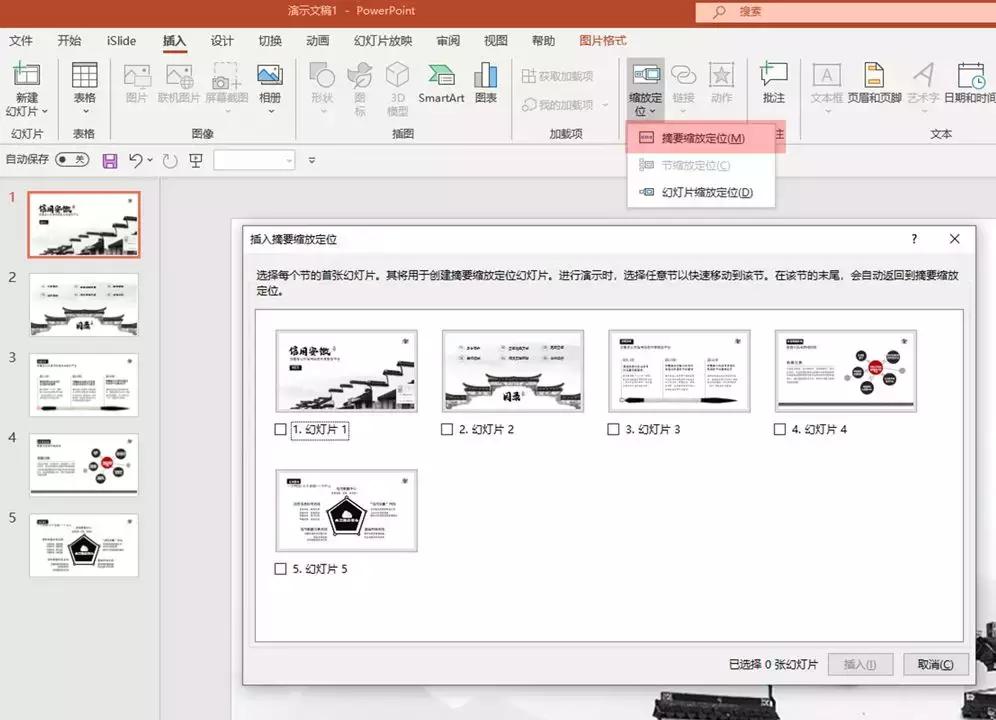Select slide 3 checkbox in the dialog
This screenshot has height=720, width=996.
[613, 430]
